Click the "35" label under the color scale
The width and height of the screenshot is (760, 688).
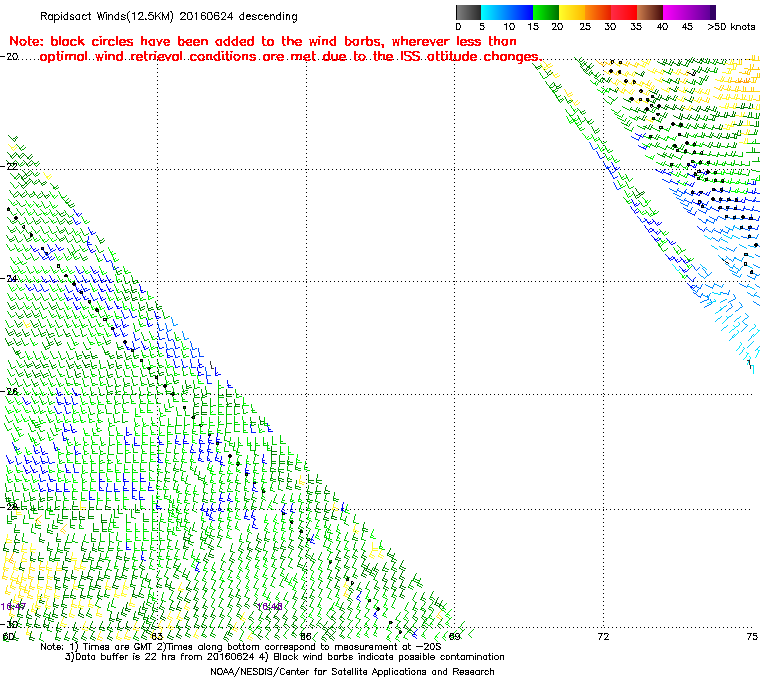pyautogui.click(x=636, y=27)
